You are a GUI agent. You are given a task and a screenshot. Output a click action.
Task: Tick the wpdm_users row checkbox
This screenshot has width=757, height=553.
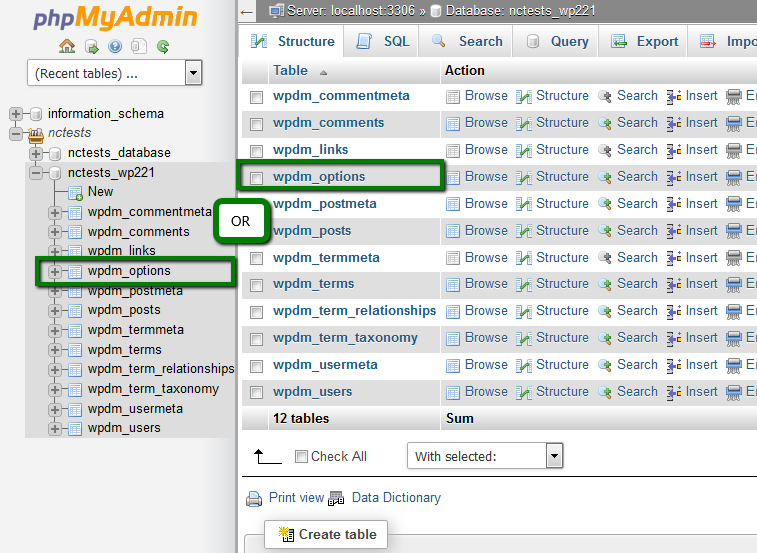coord(256,392)
